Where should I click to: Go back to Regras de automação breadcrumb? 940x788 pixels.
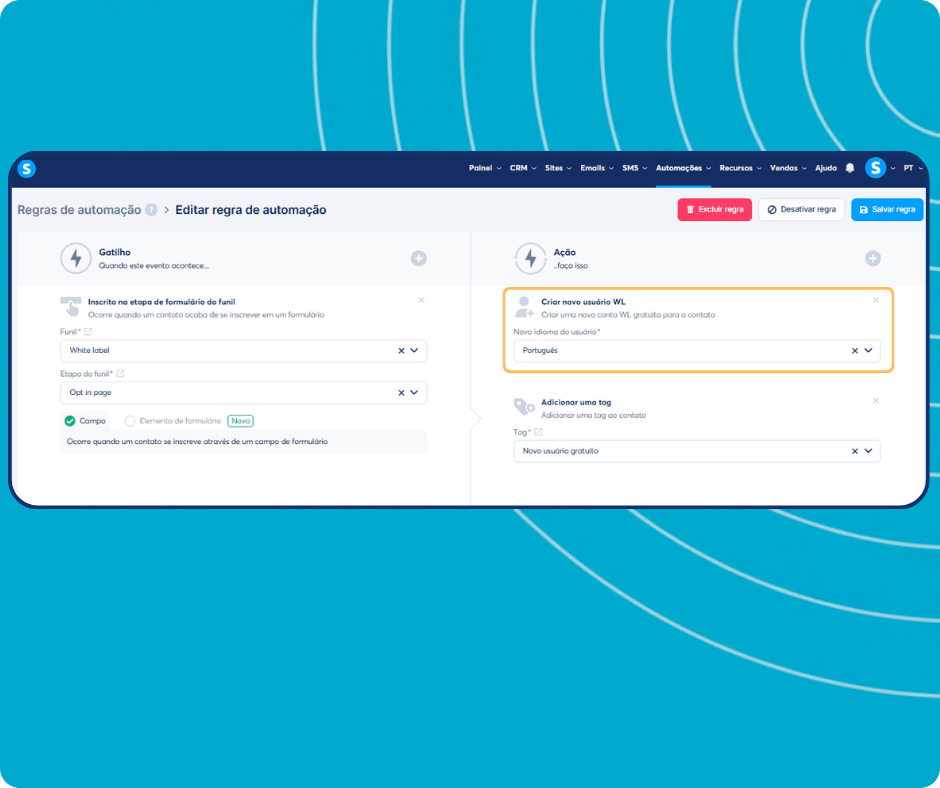tap(79, 210)
